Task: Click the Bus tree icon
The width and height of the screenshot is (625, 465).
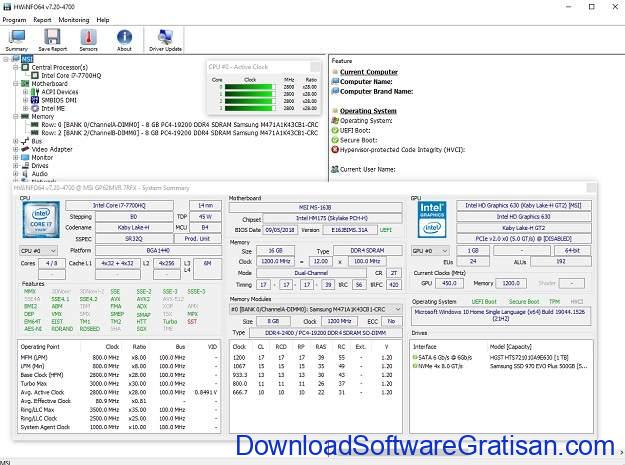Action: 25,141
